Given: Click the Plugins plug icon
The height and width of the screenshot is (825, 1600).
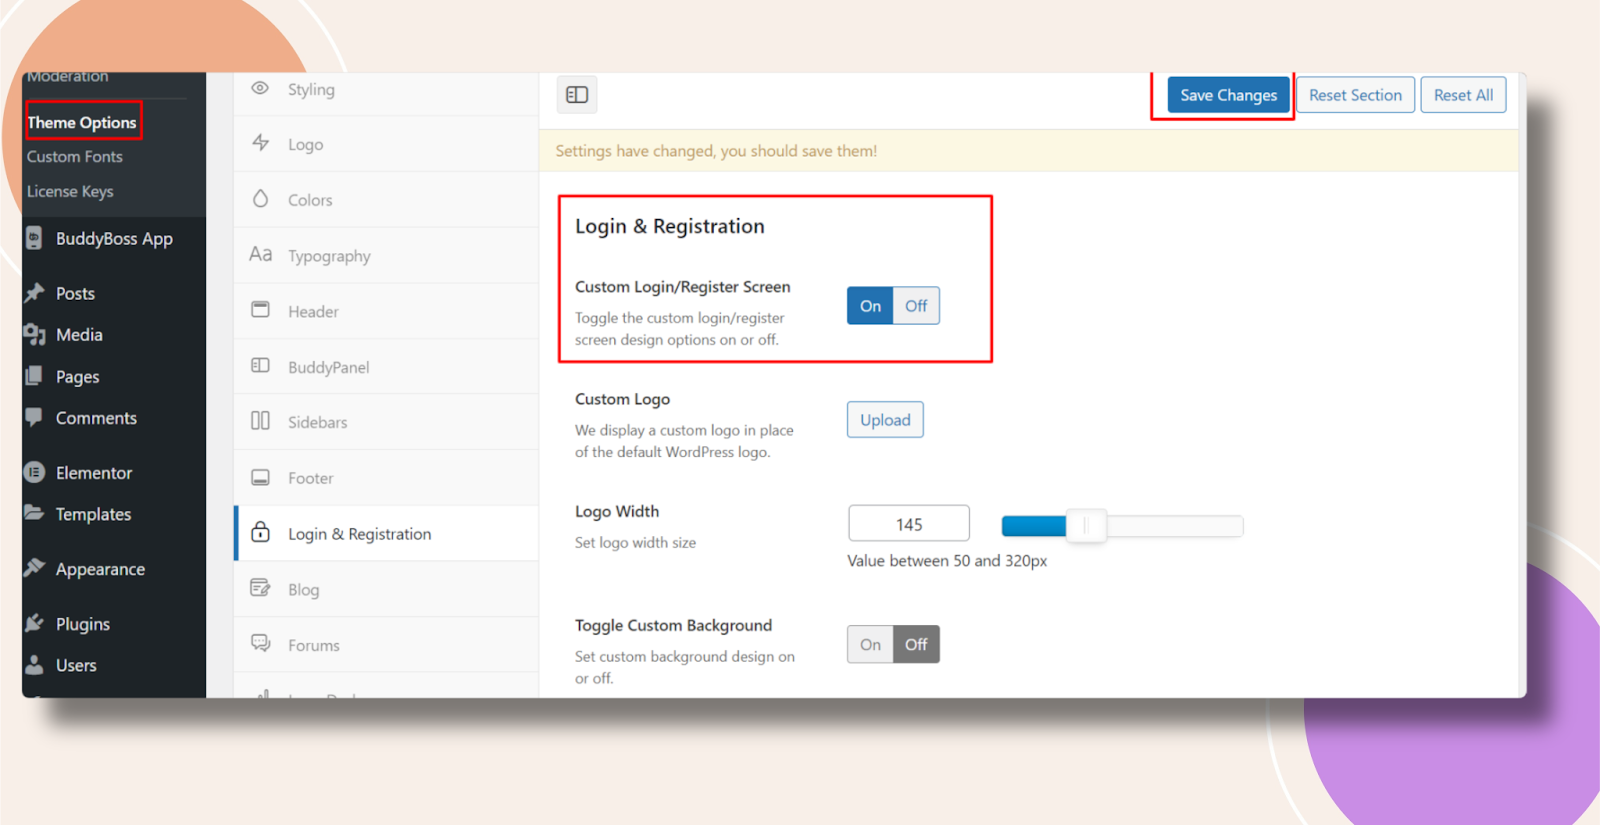Looking at the screenshot, I should (35, 623).
